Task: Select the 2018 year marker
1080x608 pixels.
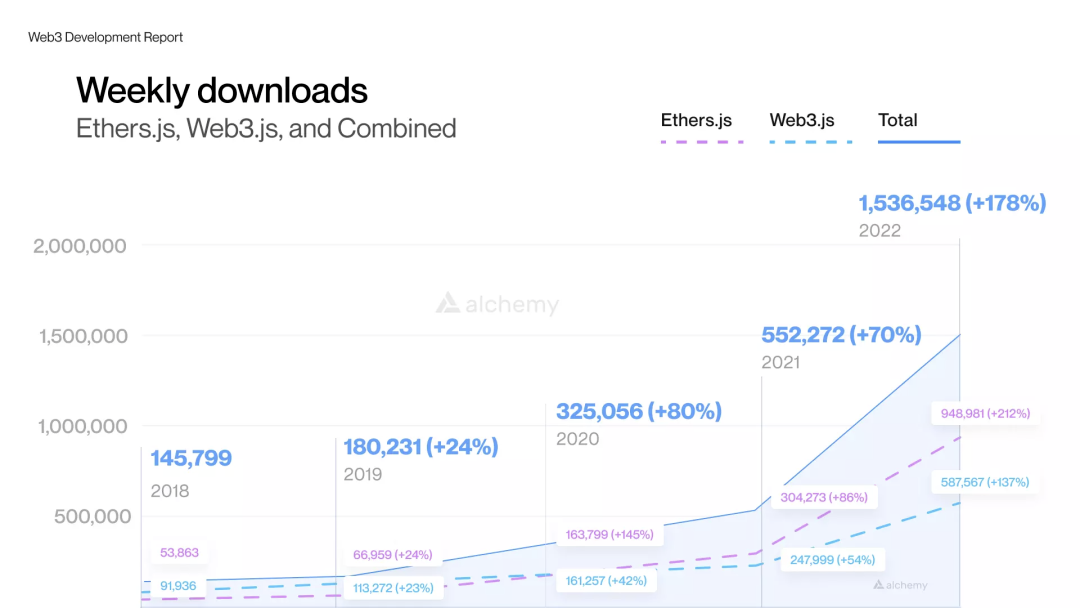Action: pyautogui.click(x=170, y=491)
